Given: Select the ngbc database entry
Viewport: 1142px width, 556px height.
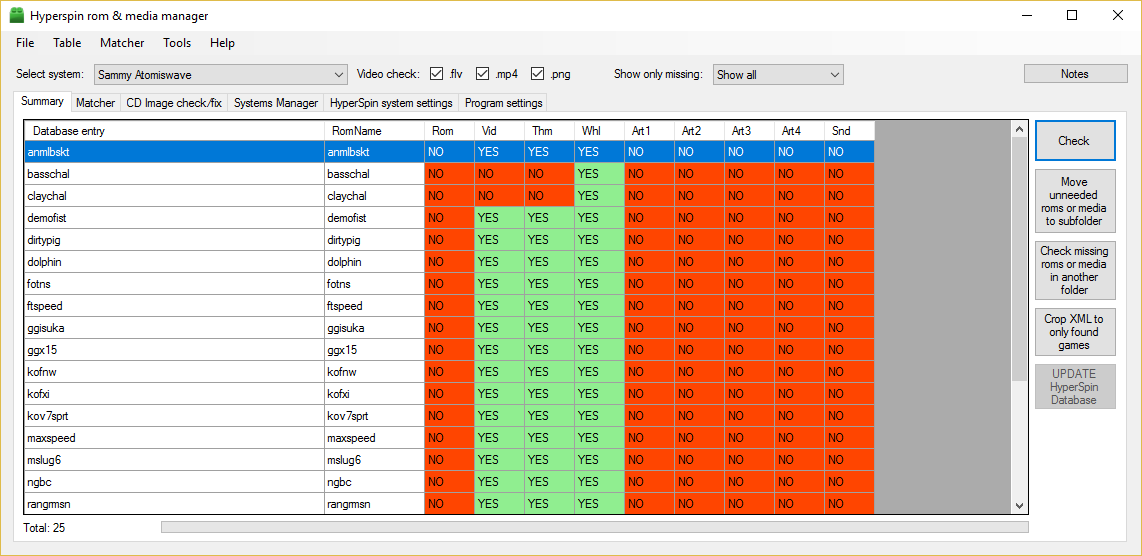Looking at the screenshot, I should [174, 482].
